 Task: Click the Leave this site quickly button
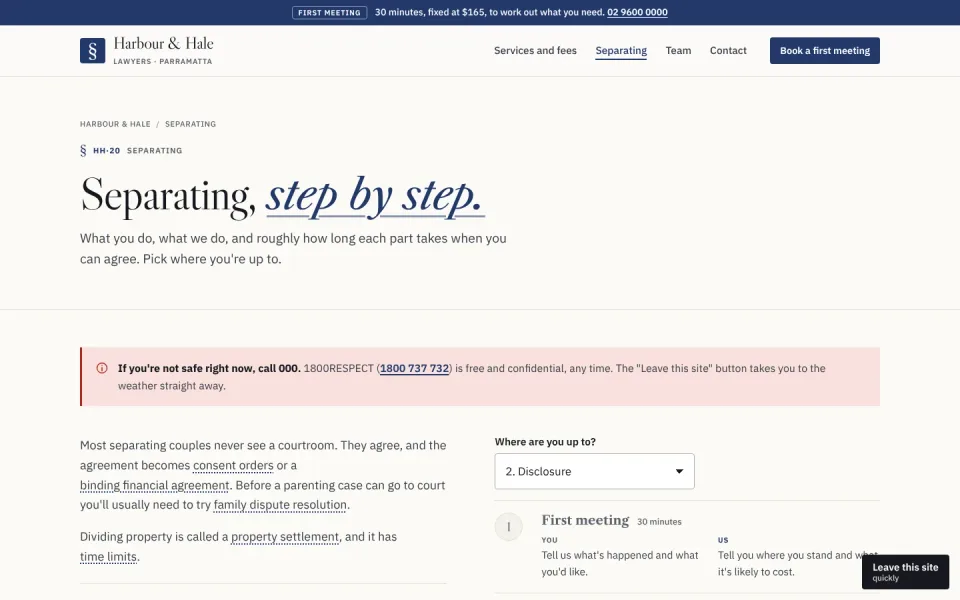click(x=905, y=572)
